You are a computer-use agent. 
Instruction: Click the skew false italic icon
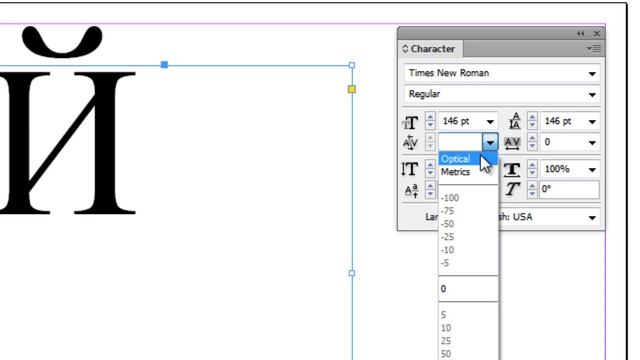tap(512, 189)
